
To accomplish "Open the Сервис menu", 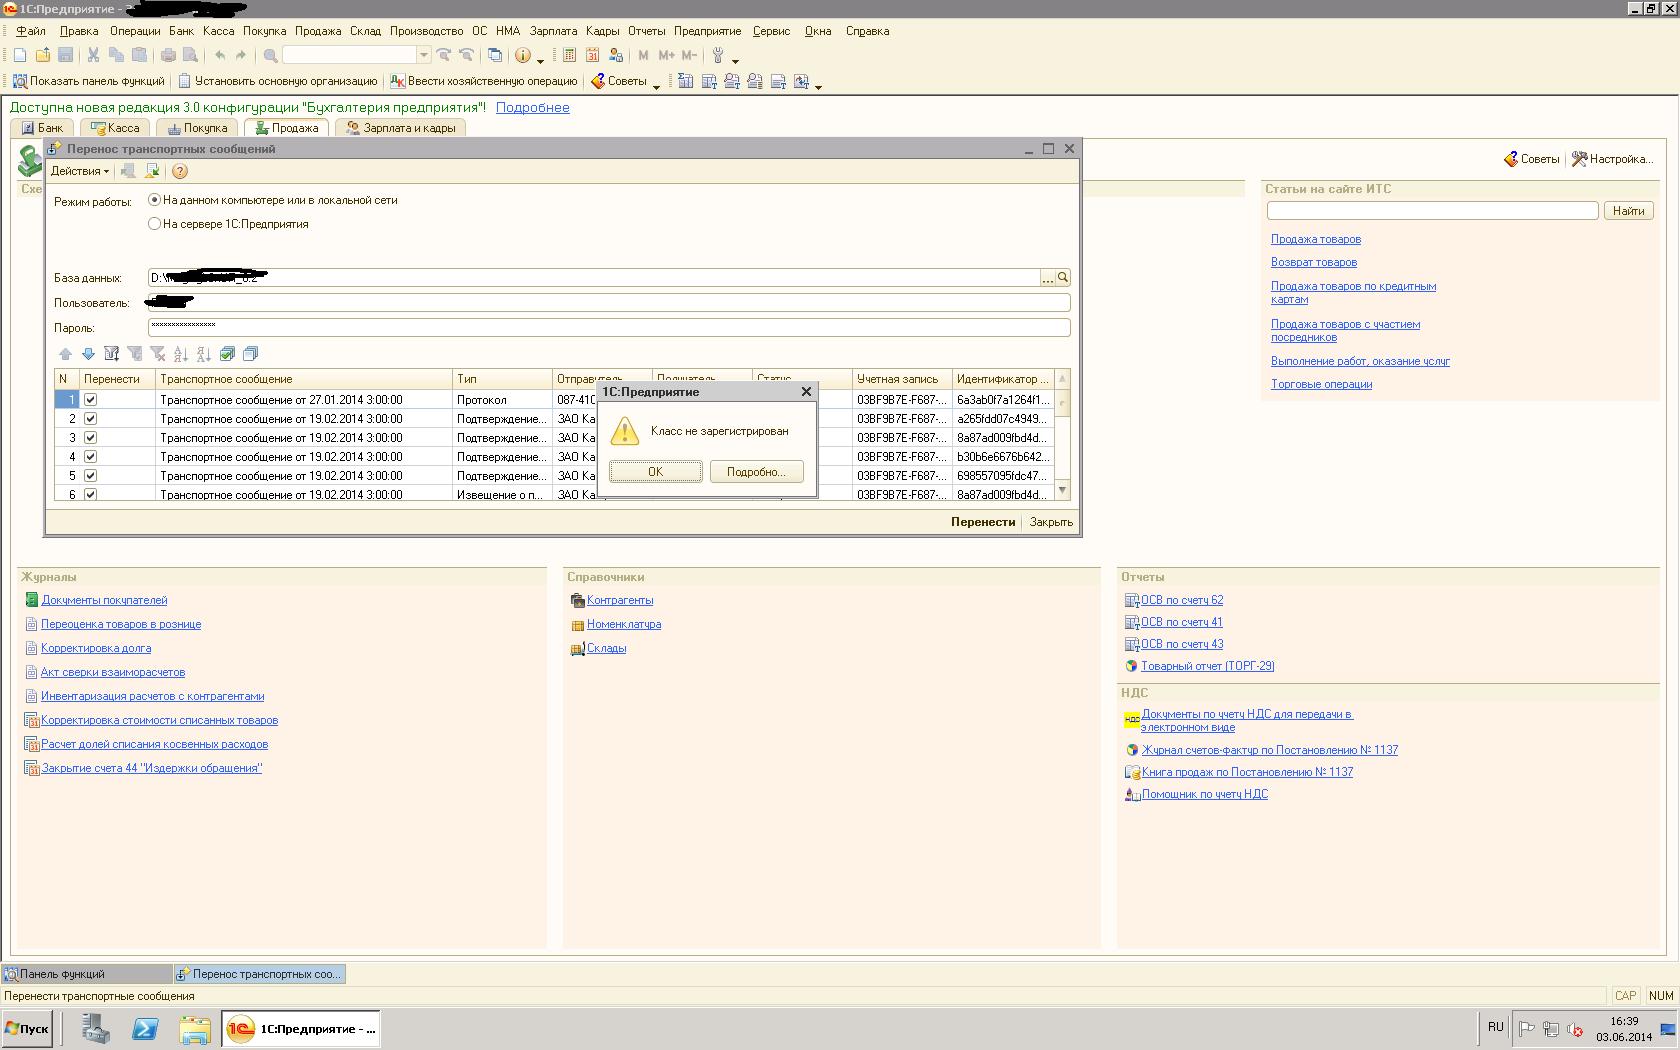I will click(x=771, y=31).
